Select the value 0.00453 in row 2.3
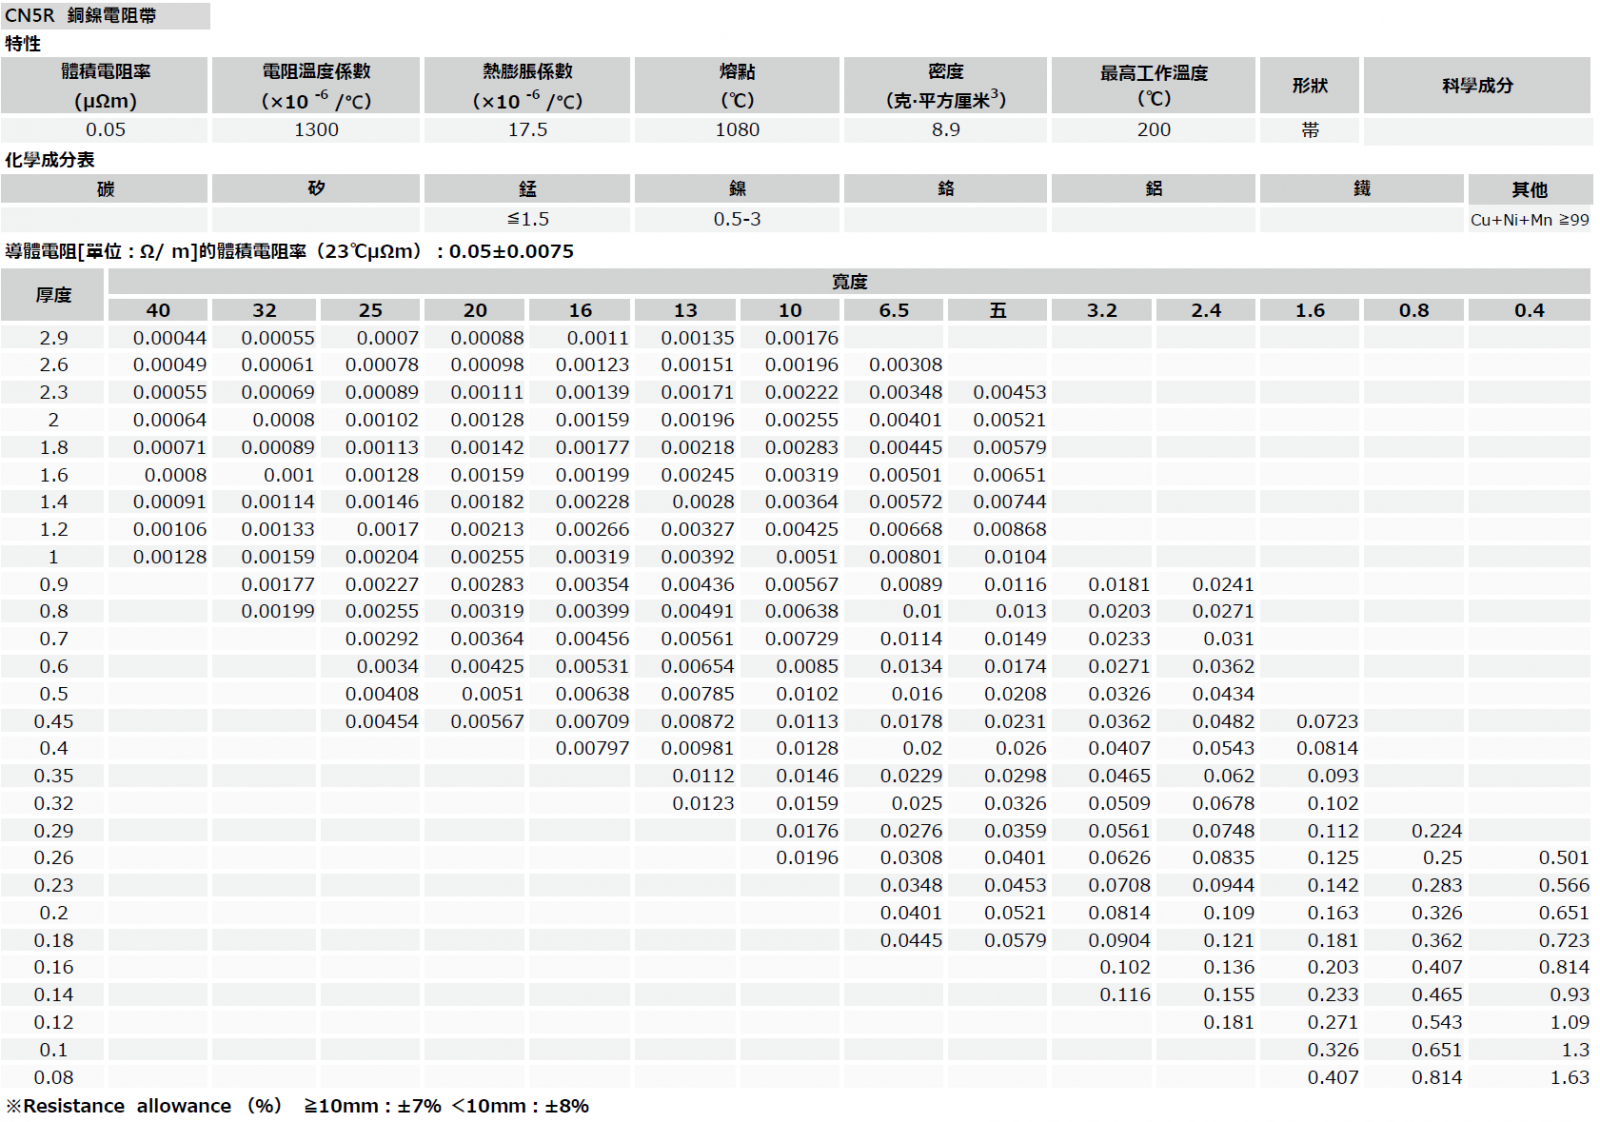 pos(1009,393)
